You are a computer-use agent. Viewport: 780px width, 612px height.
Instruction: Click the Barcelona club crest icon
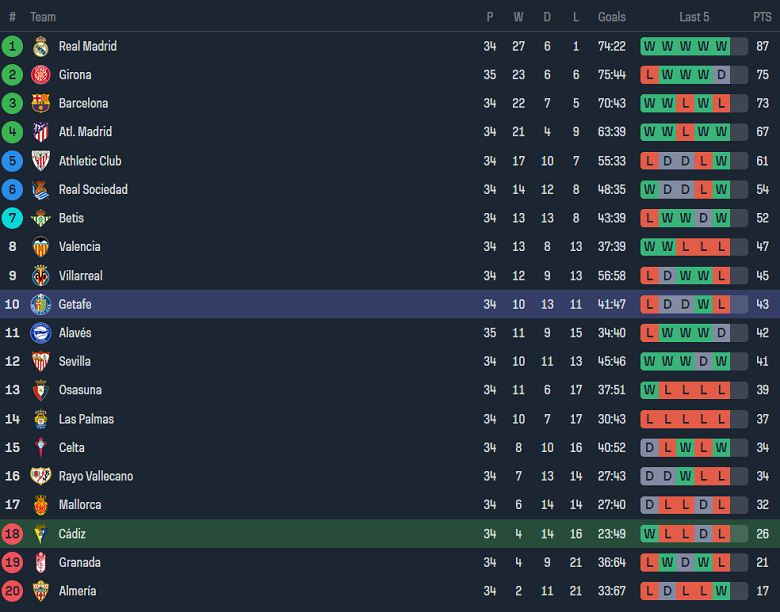(41, 103)
